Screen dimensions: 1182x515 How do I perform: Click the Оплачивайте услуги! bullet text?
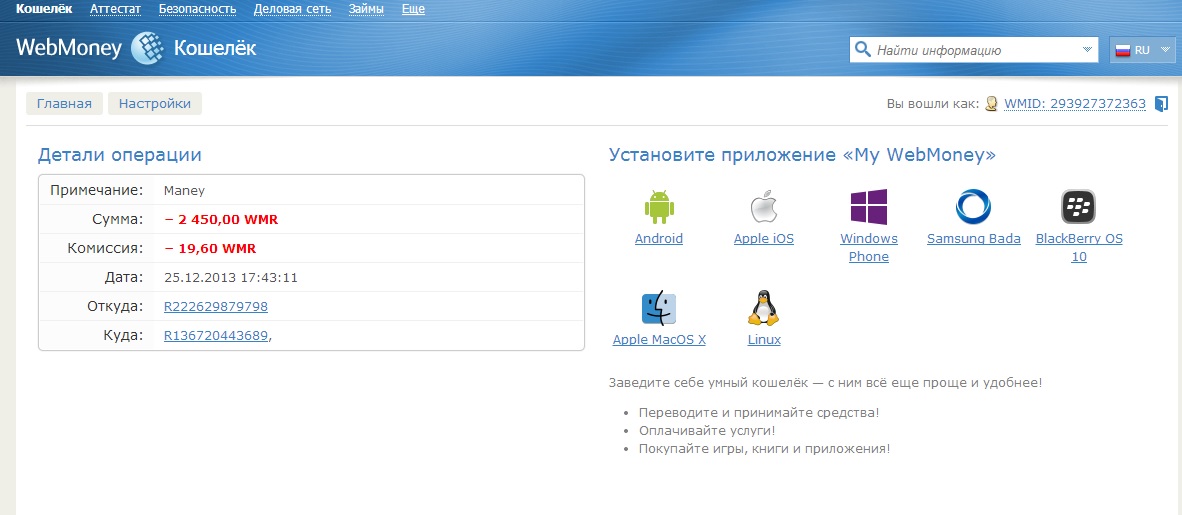click(x=707, y=431)
